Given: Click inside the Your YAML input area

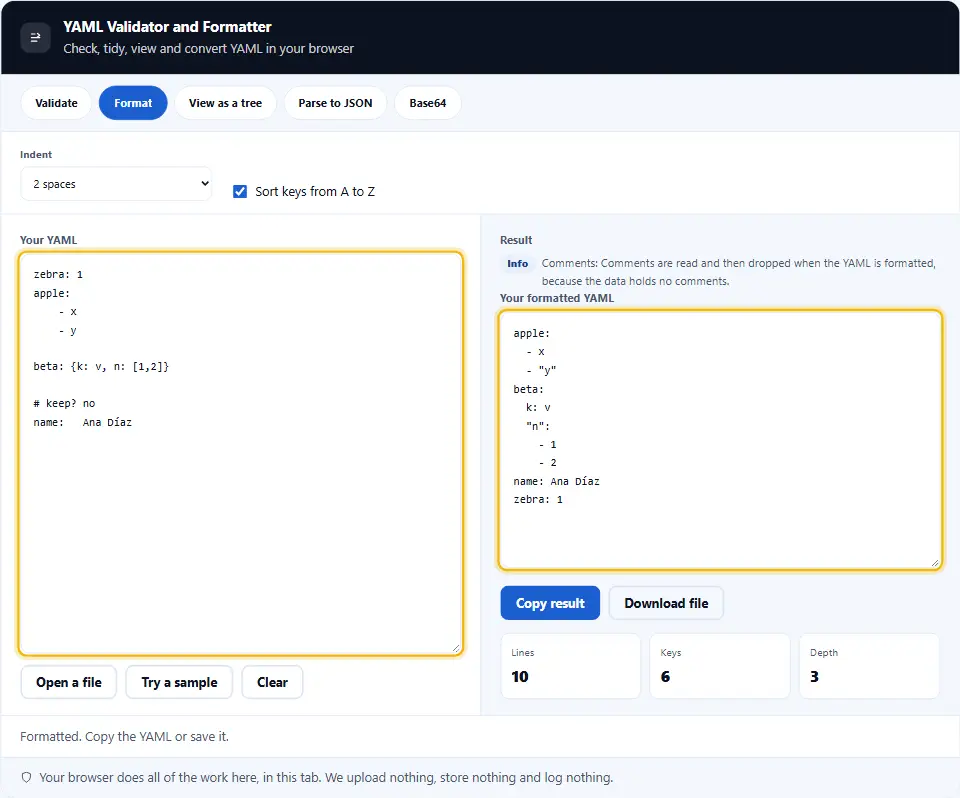Looking at the screenshot, I should [241, 454].
